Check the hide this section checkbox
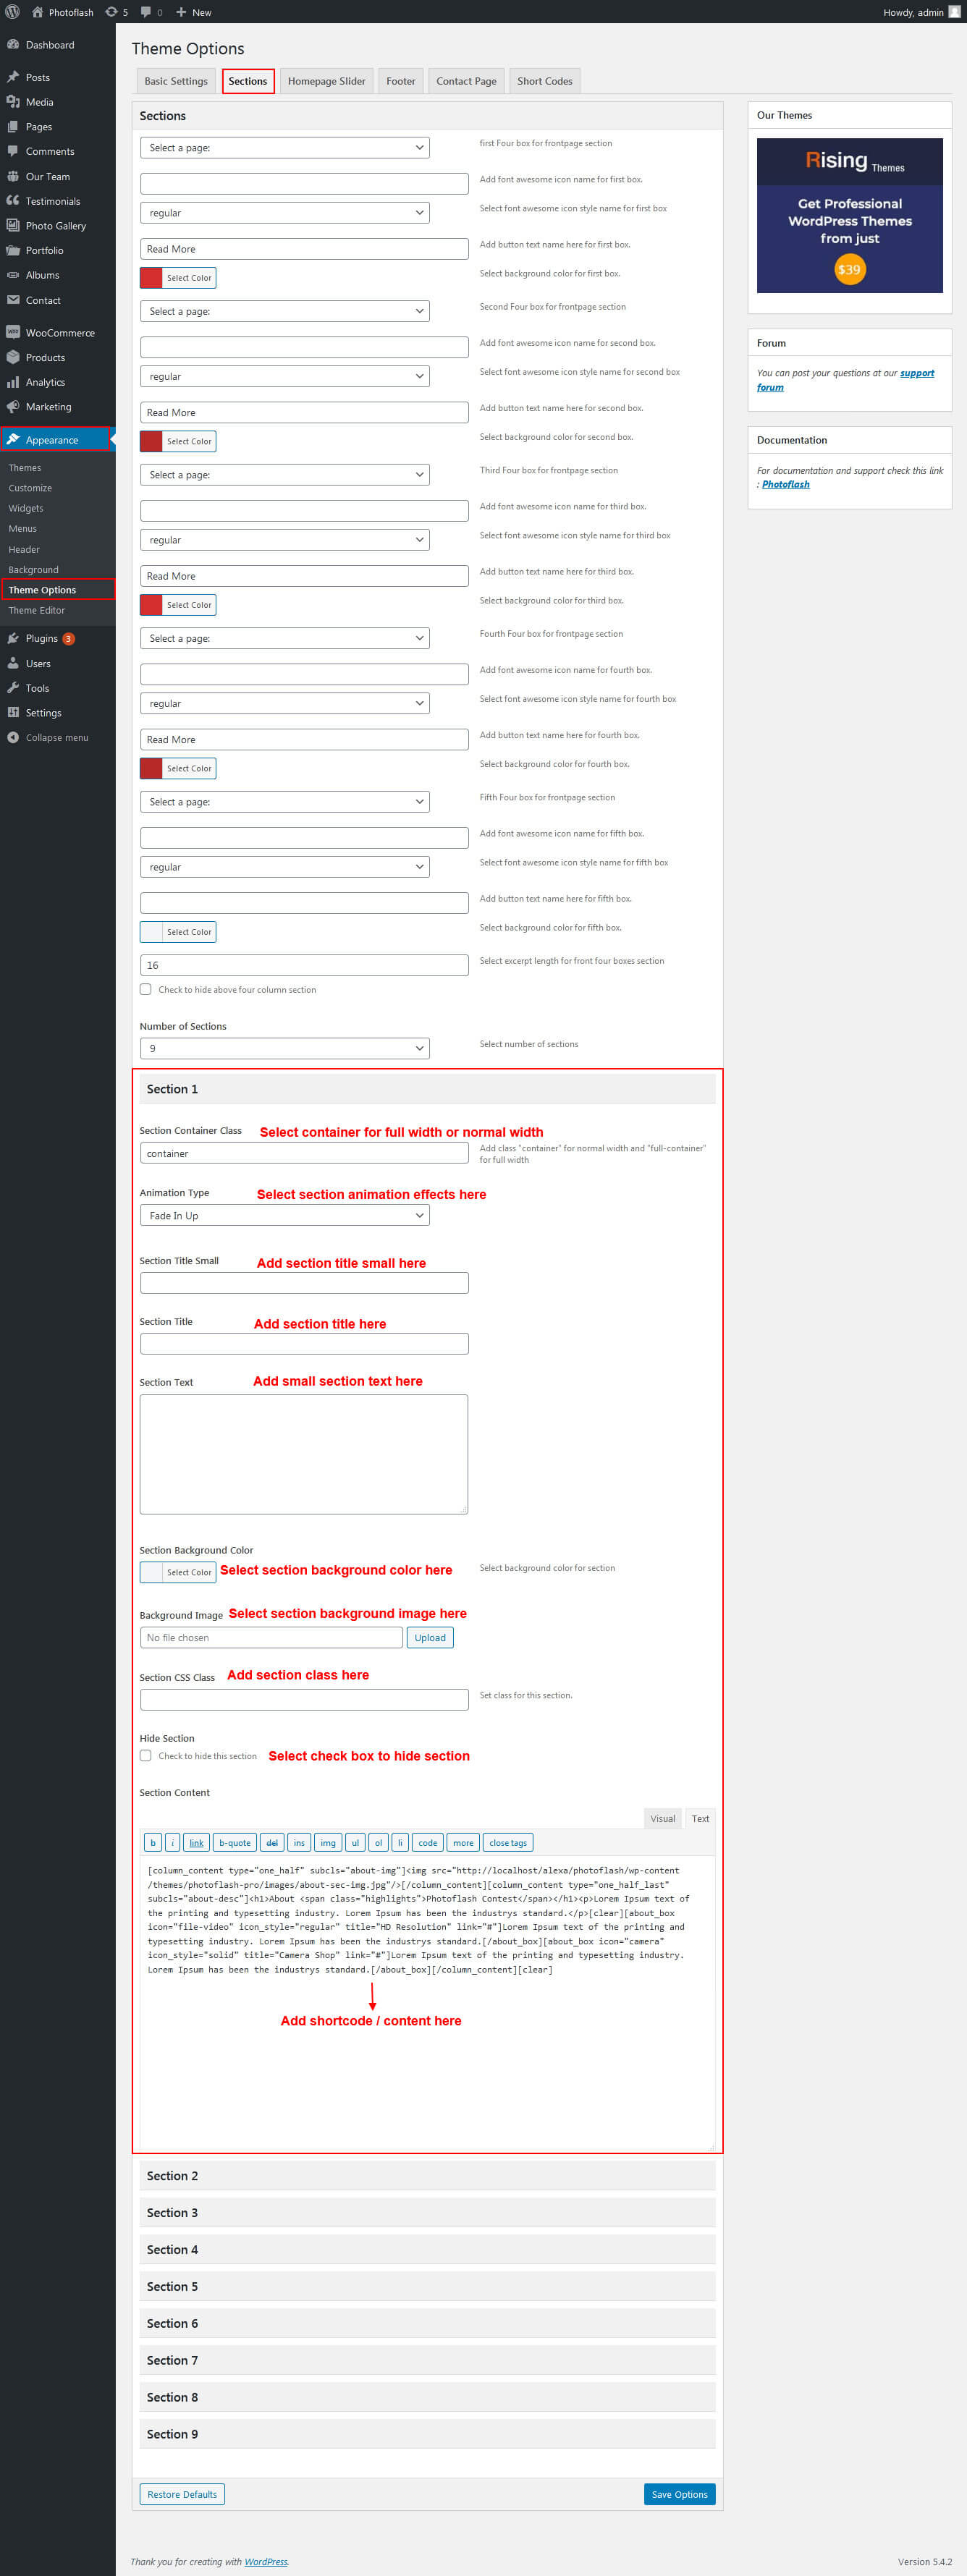967x2576 pixels. tap(146, 1755)
